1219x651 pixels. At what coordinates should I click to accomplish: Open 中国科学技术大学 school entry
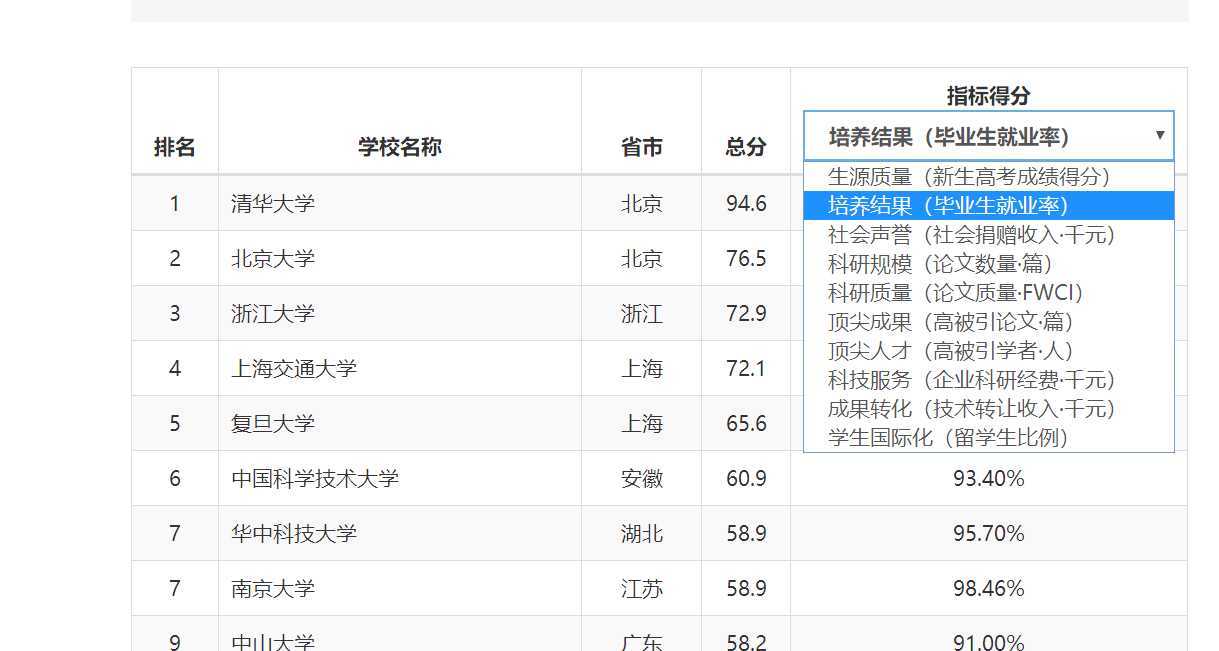pyautogui.click(x=315, y=479)
